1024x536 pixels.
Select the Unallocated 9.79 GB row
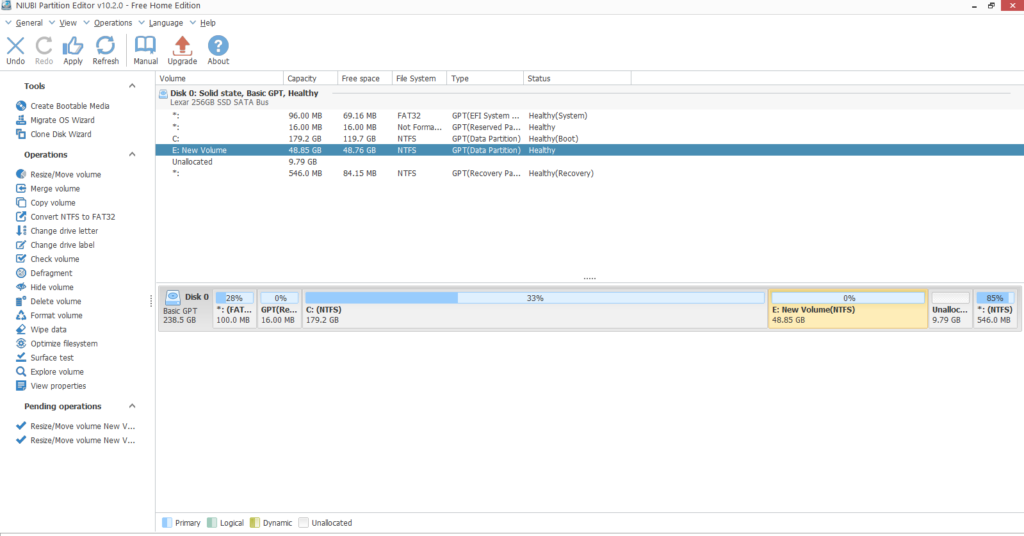pos(590,162)
